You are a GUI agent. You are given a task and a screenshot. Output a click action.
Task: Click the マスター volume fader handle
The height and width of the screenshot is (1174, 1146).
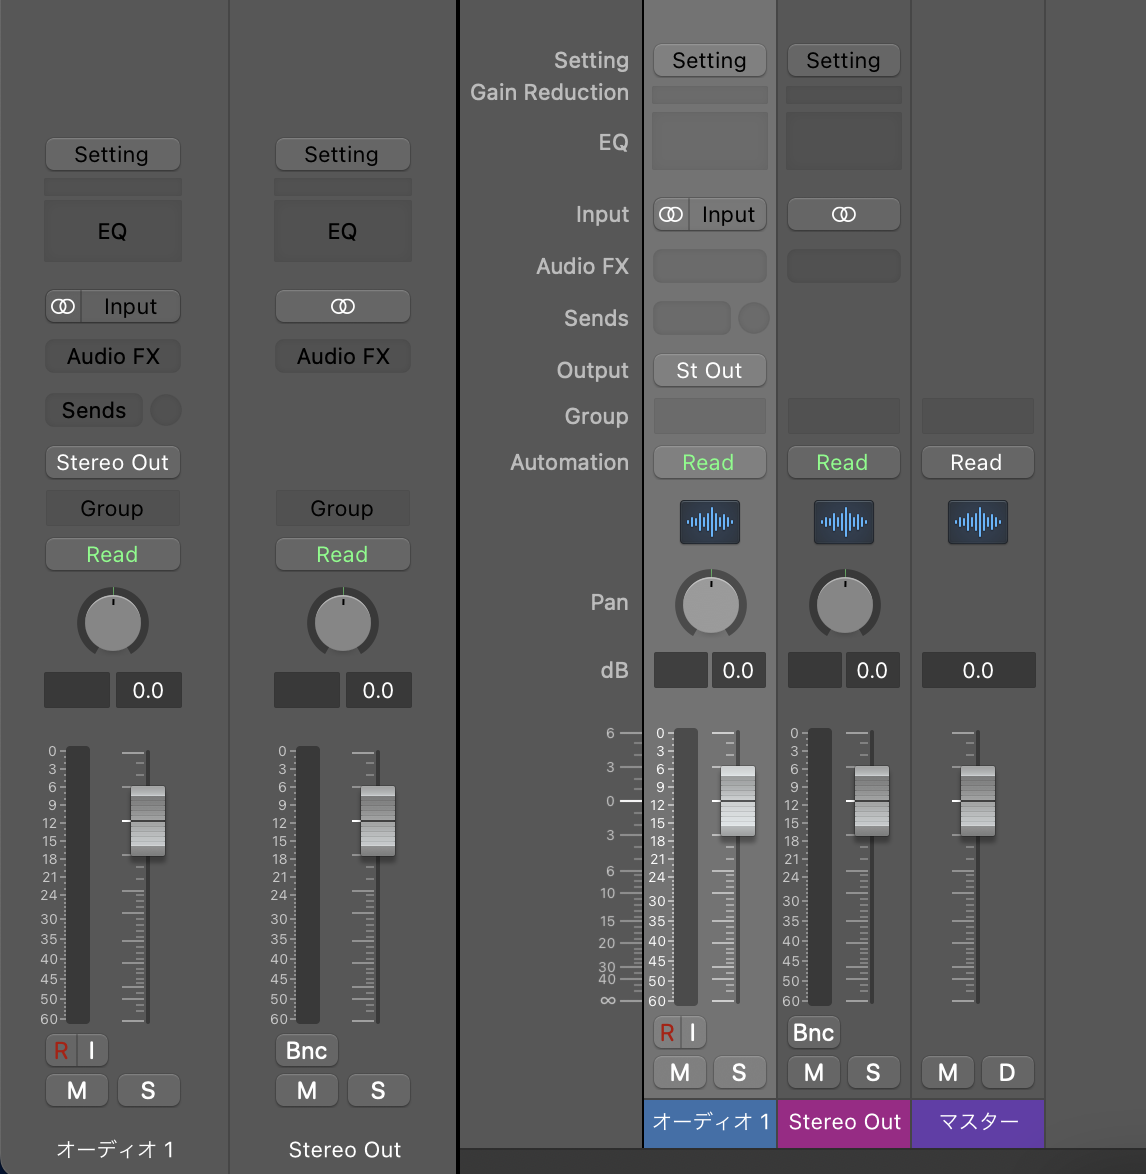(x=977, y=801)
